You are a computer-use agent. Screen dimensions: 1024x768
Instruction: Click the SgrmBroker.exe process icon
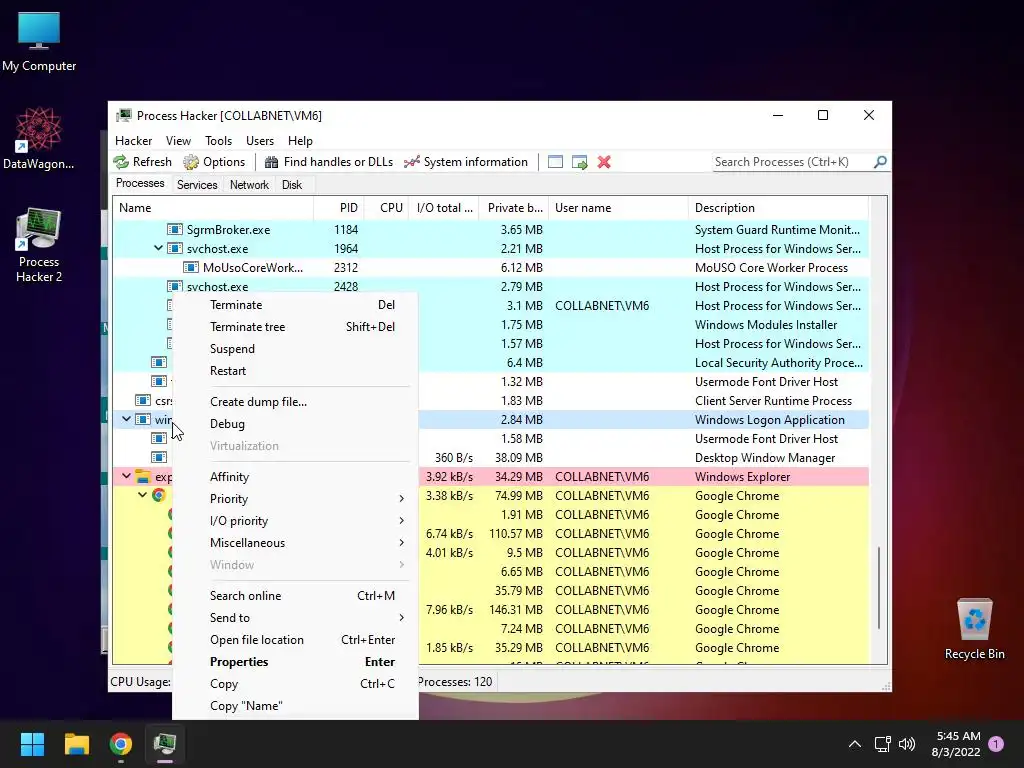[x=174, y=229]
